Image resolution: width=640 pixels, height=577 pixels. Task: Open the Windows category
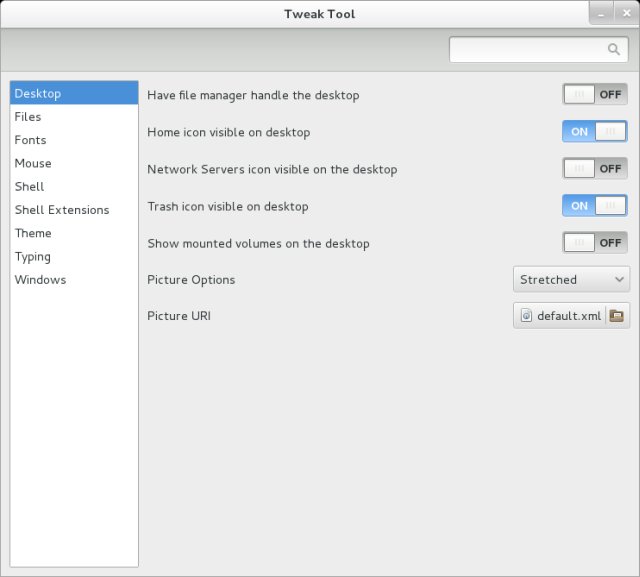click(74, 280)
